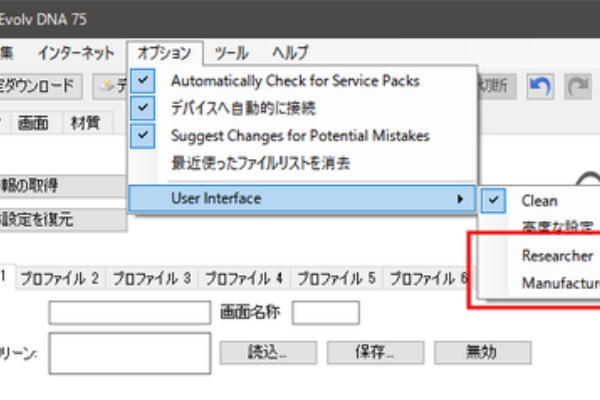Switch to プロファイル 6 tab
This screenshot has width=600, height=400.
pyautogui.click(x=429, y=278)
